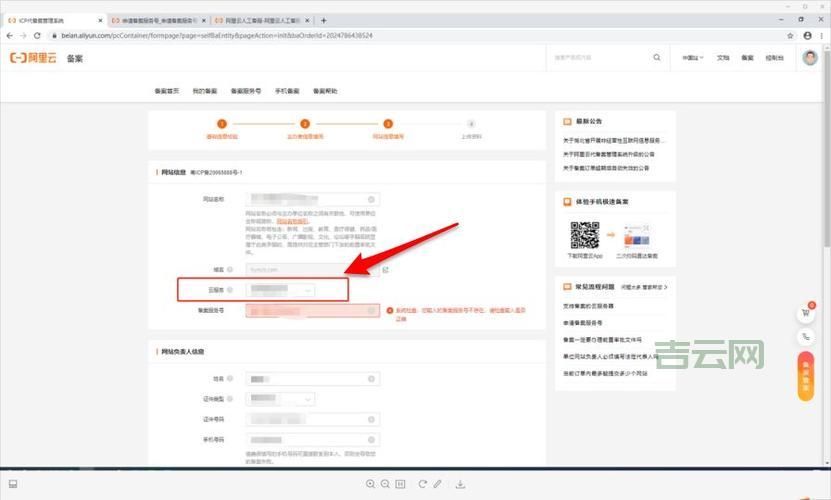The image size is (831, 500).
Task: Click the search magnifier icon in header
Action: [657, 58]
